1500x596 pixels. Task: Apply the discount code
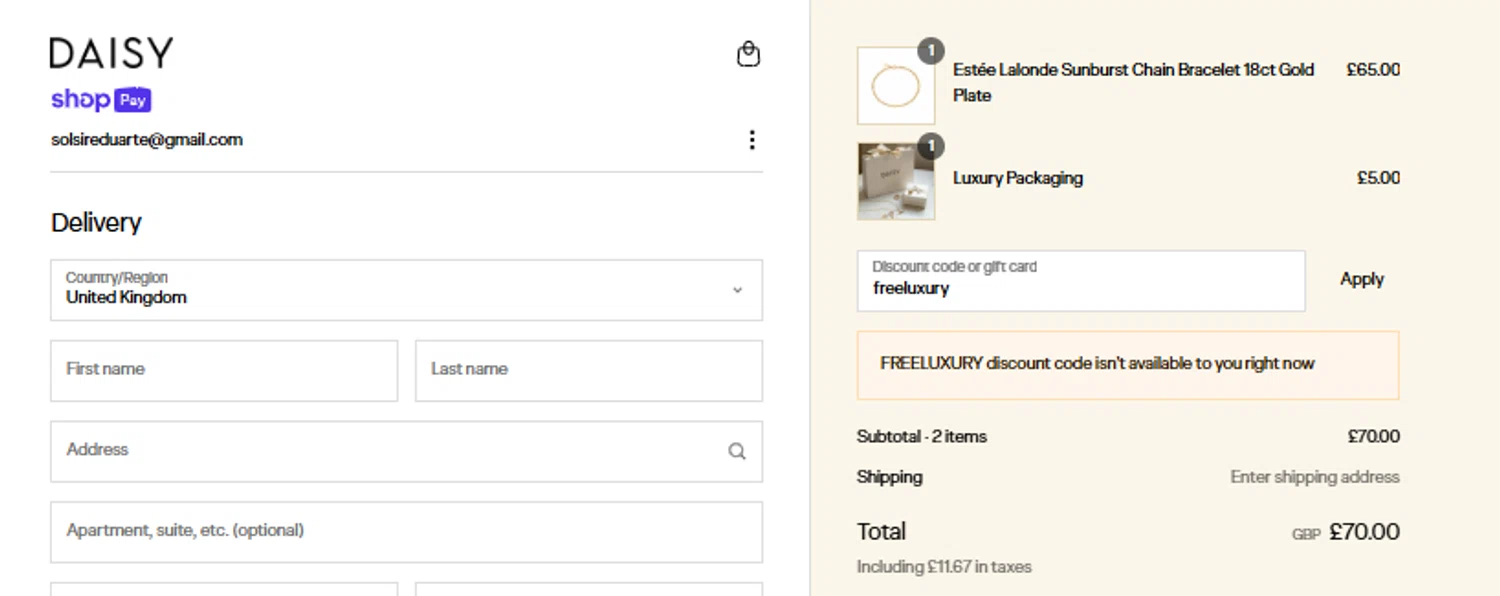coord(1362,279)
